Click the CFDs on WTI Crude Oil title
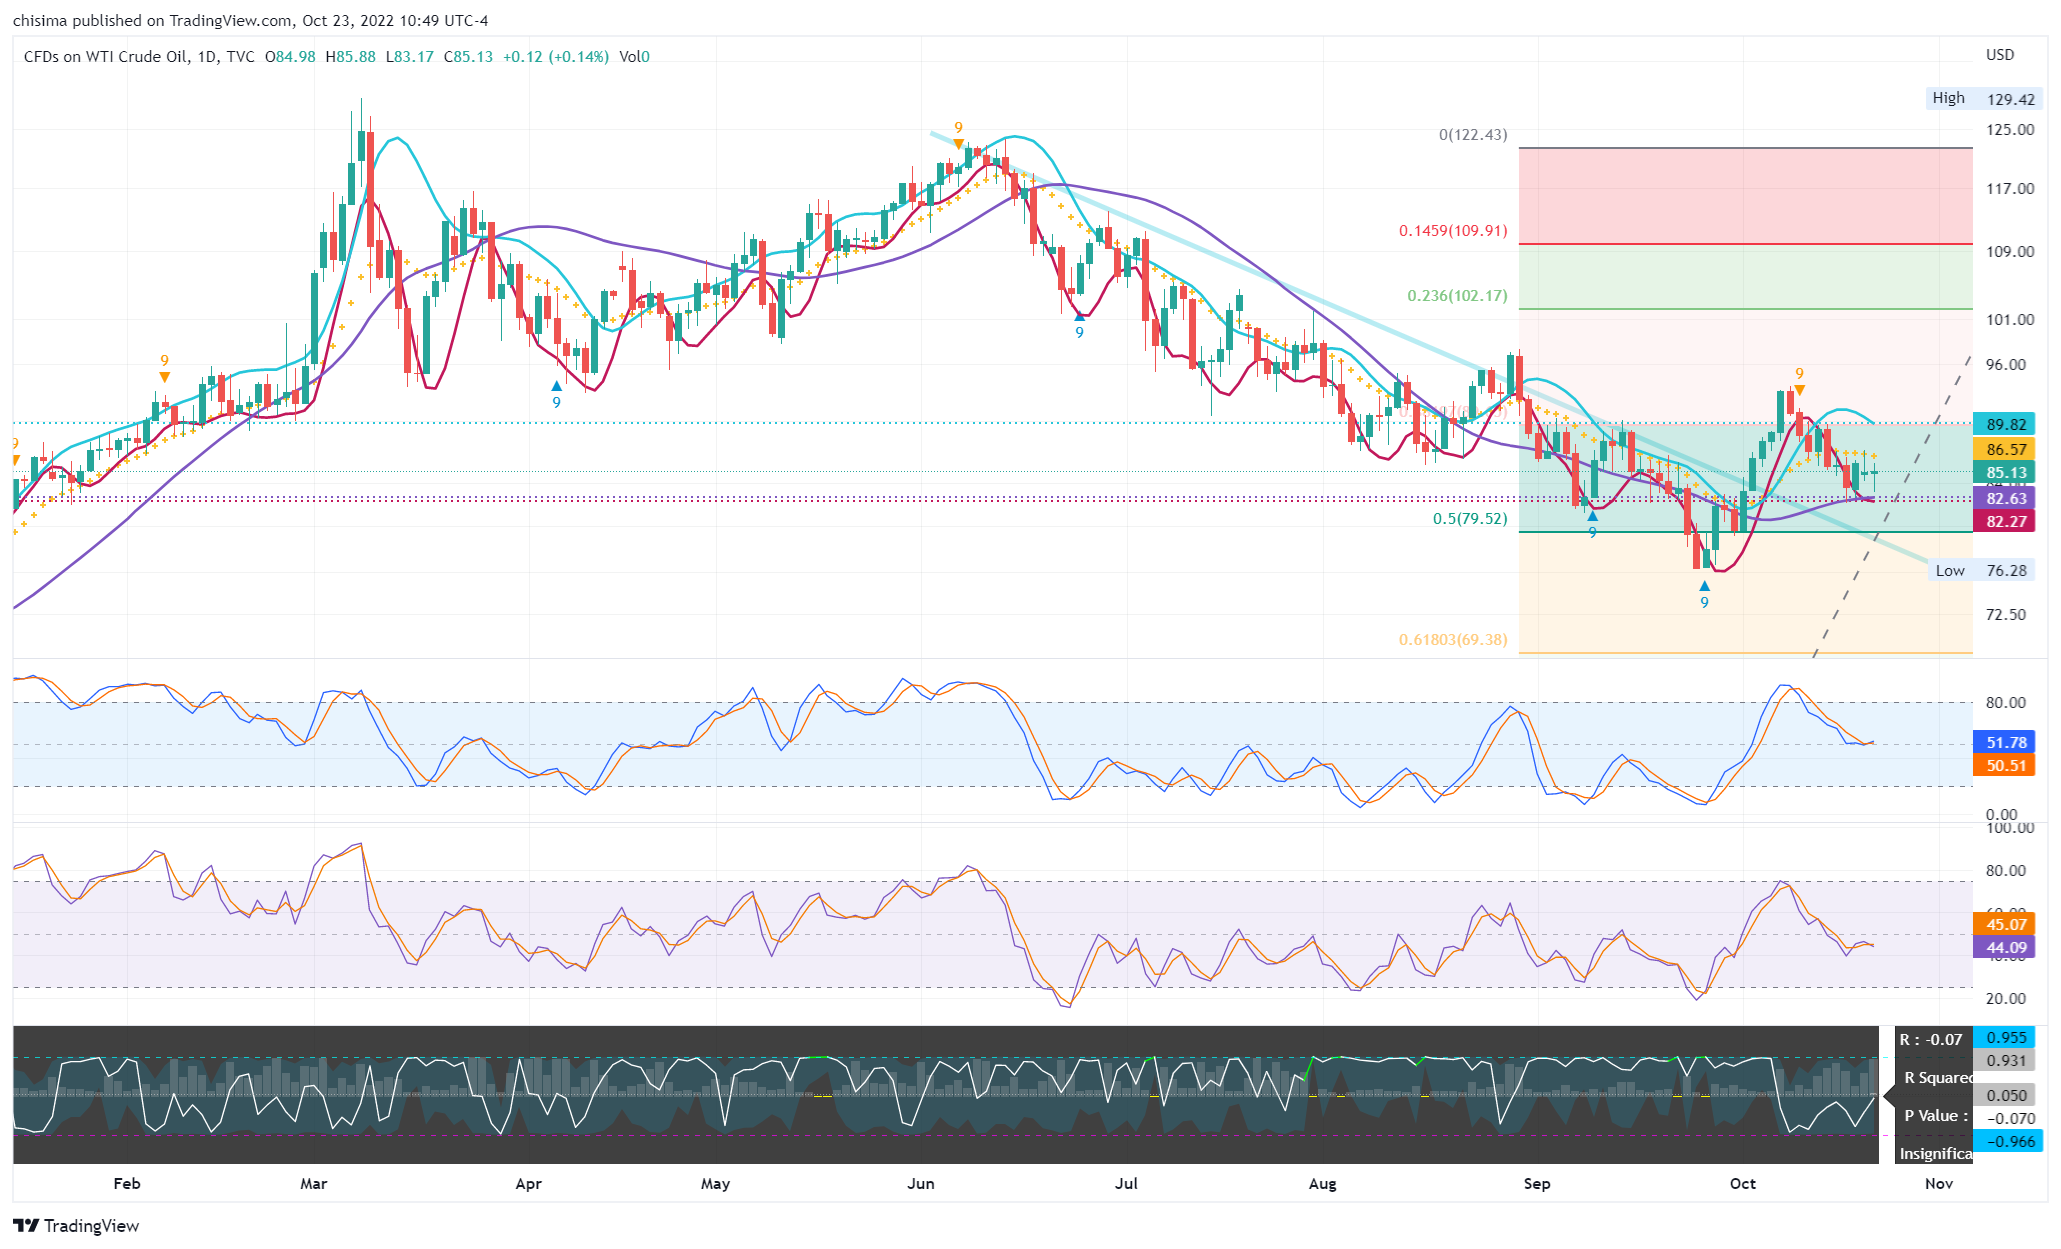Viewport: 2061px width, 1249px height. point(105,57)
